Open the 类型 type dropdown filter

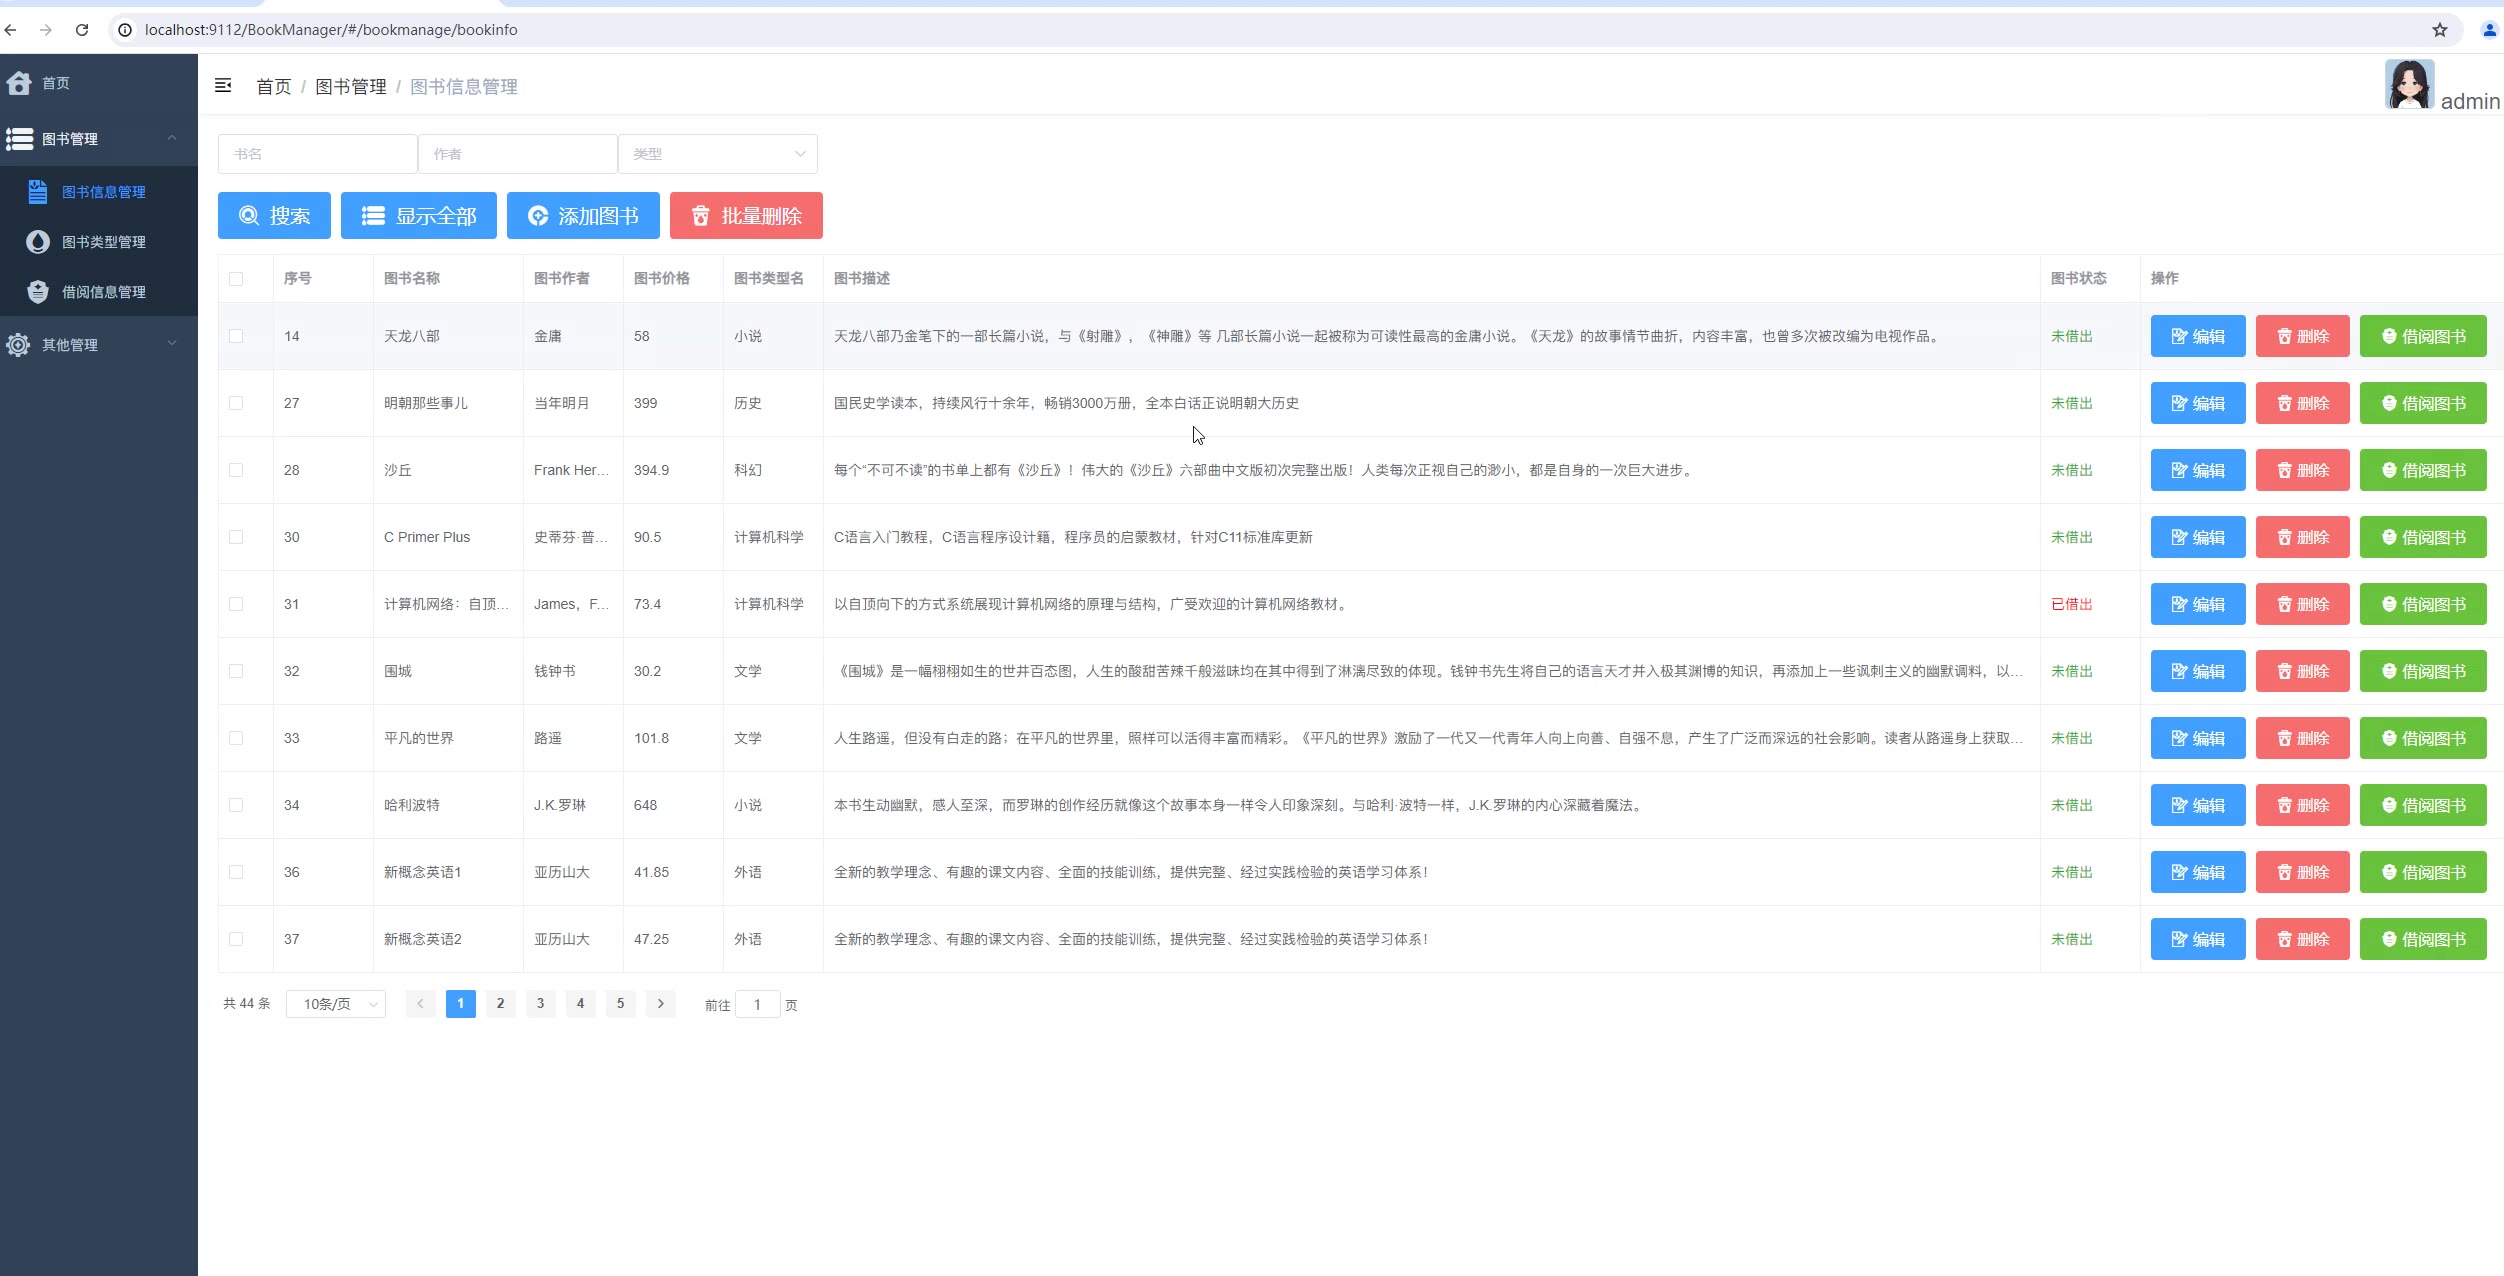[x=717, y=154]
